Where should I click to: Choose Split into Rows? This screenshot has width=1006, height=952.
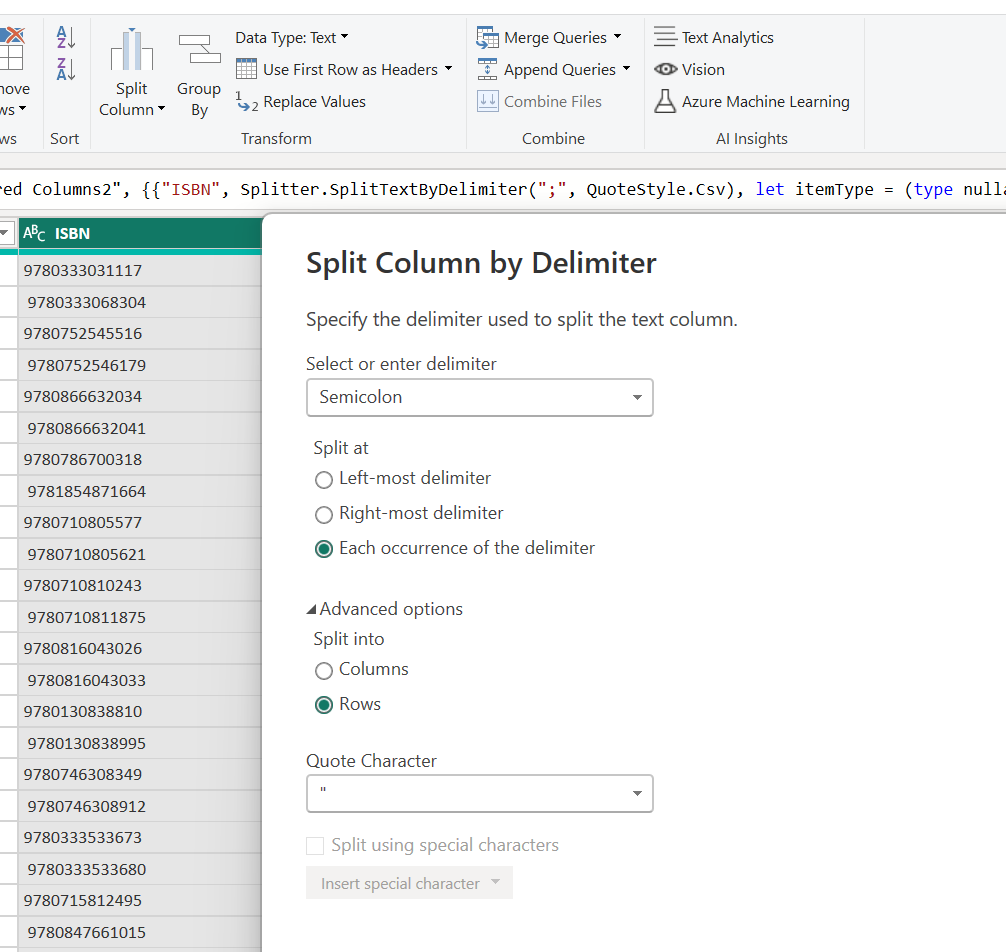324,706
